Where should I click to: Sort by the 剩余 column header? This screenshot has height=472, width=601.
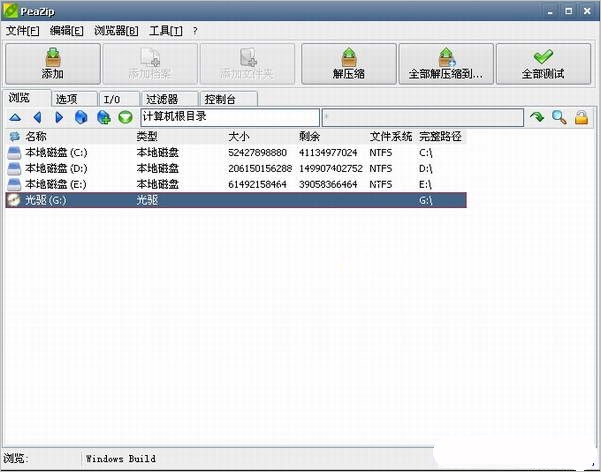[x=310, y=136]
